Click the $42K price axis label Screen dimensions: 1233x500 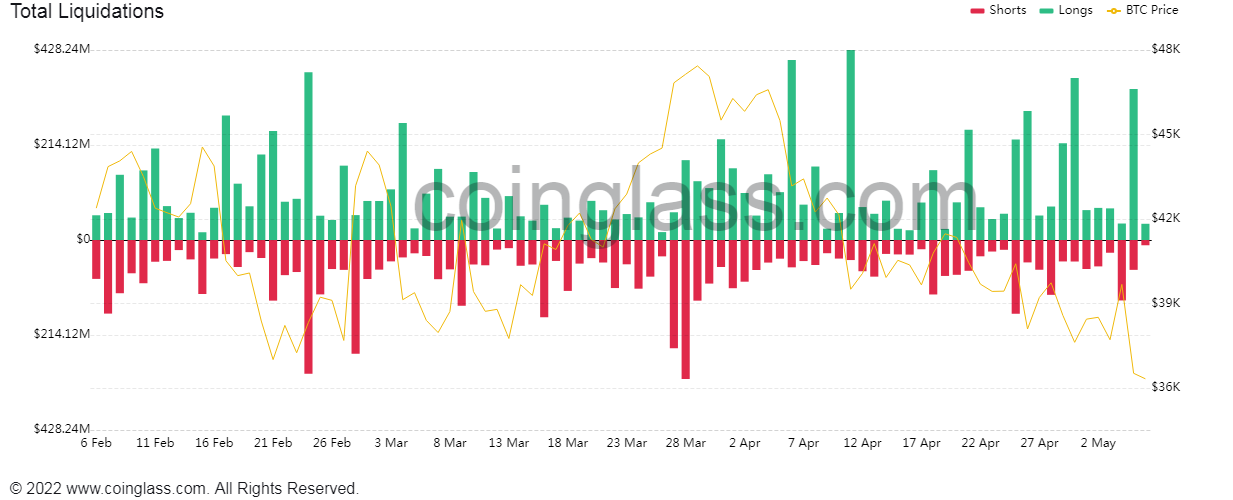point(1166,218)
